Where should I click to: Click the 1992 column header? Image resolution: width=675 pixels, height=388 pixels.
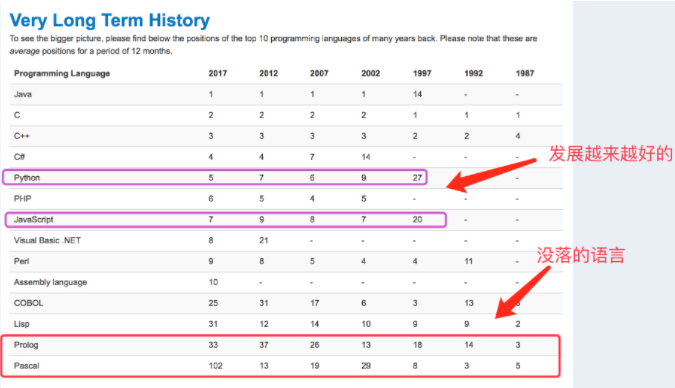coord(474,73)
